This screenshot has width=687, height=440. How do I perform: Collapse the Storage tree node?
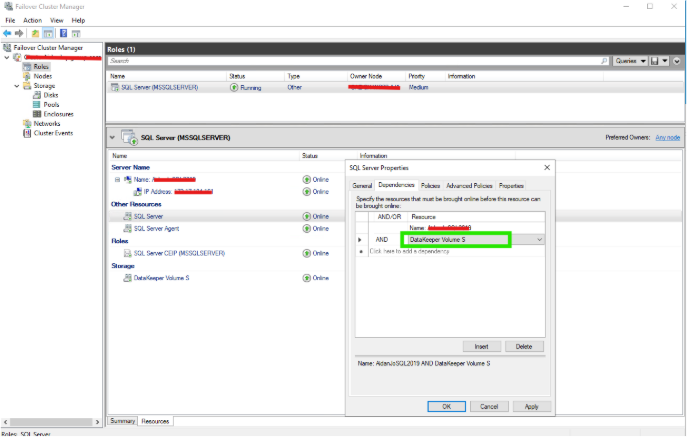[x=17, y=86]
